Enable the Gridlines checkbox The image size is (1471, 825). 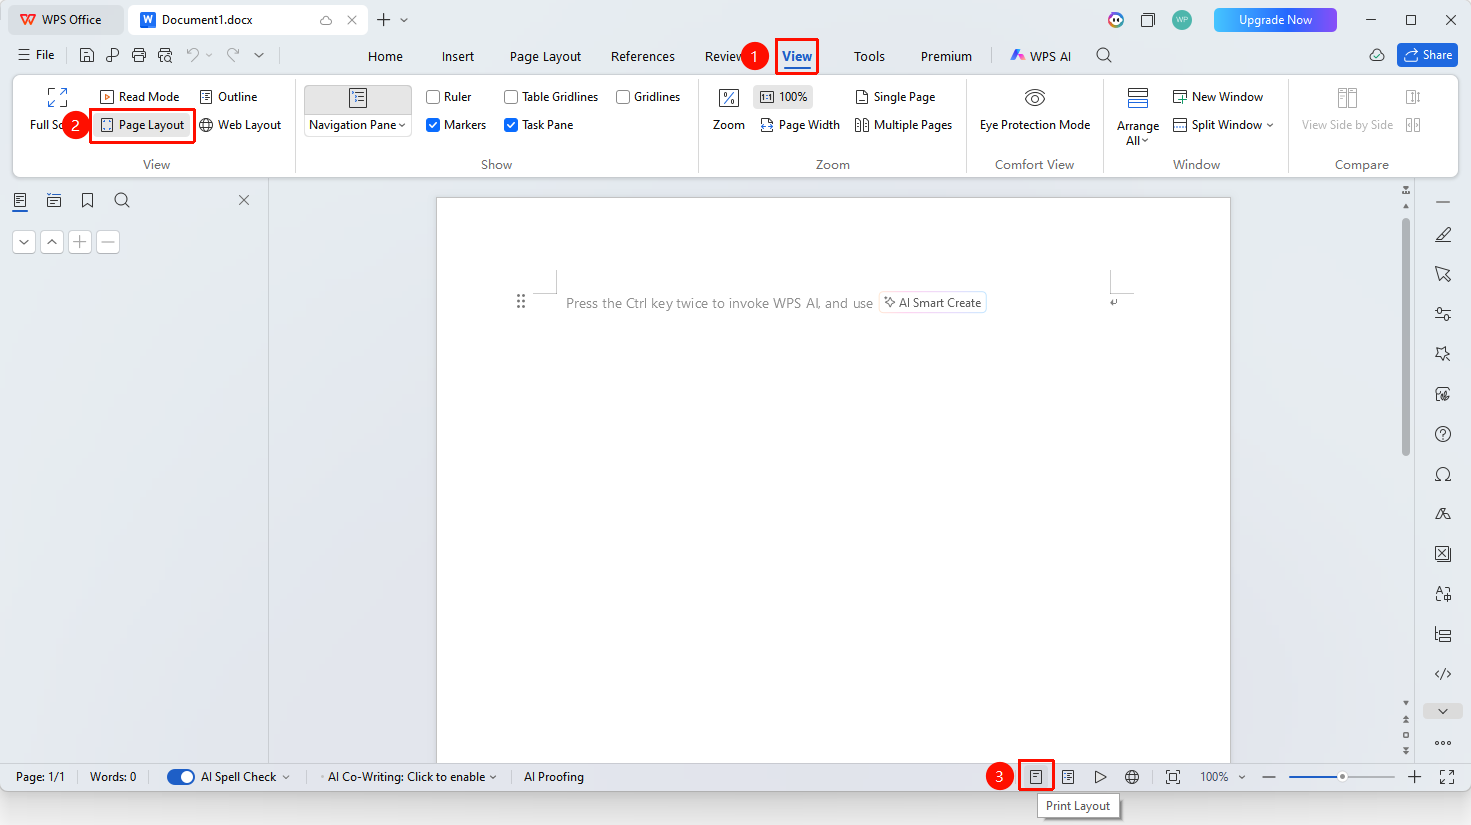pyautogui.click(x=623, y=97)
